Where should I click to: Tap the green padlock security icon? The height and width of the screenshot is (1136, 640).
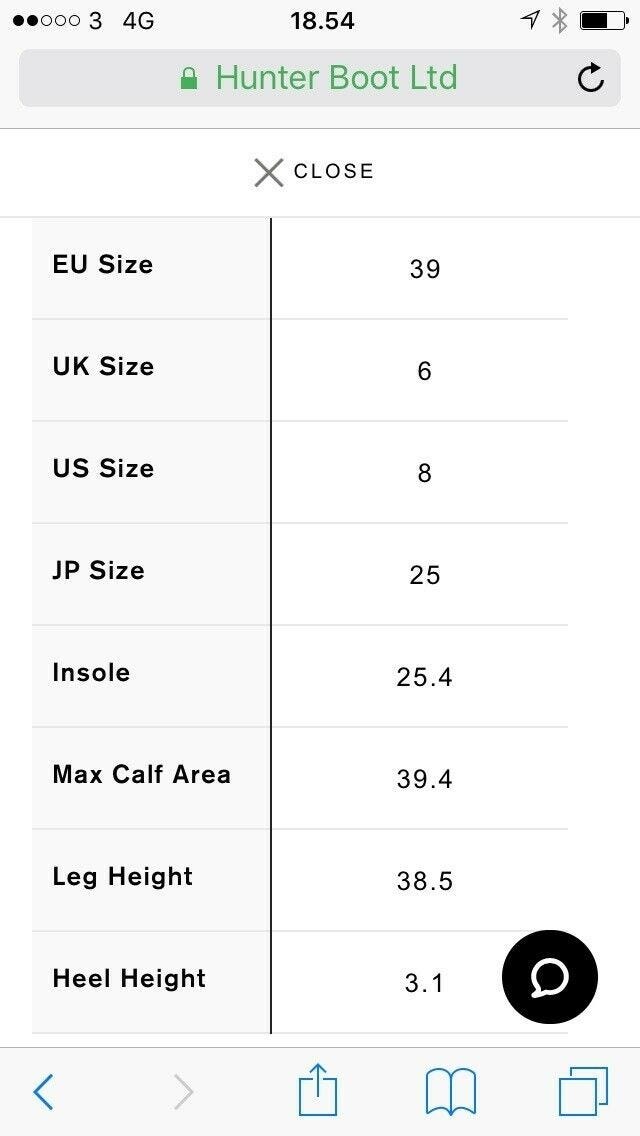(189, 79)
